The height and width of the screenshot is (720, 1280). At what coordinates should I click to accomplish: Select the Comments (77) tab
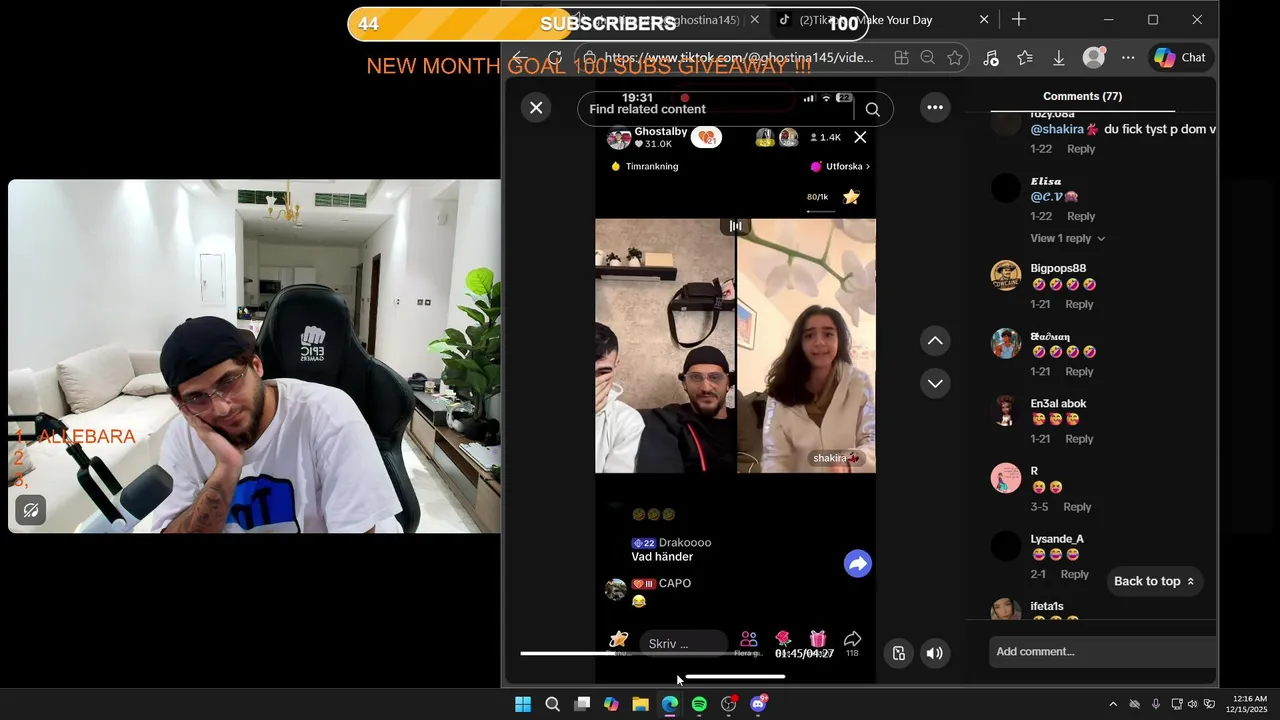click(x=1082, y=96)
